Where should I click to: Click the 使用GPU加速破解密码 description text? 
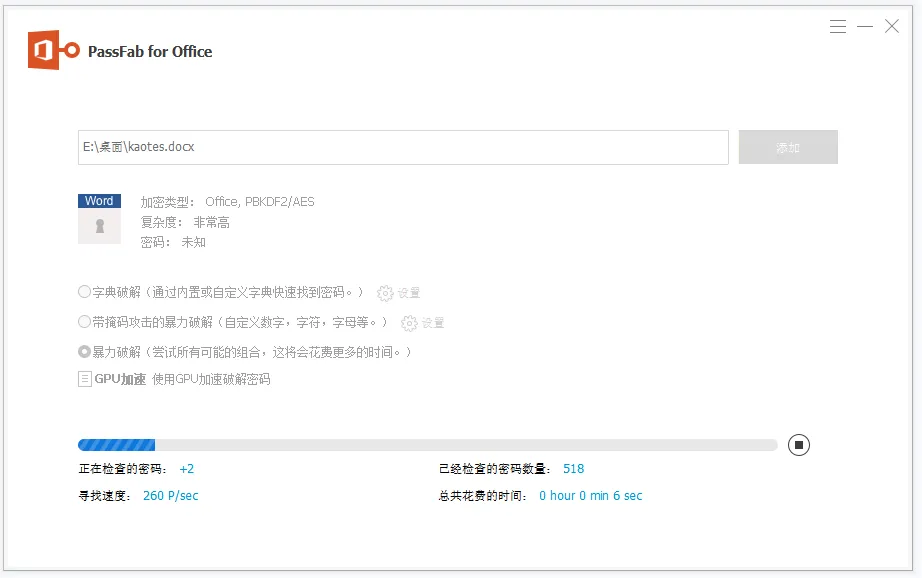point(211,379)
